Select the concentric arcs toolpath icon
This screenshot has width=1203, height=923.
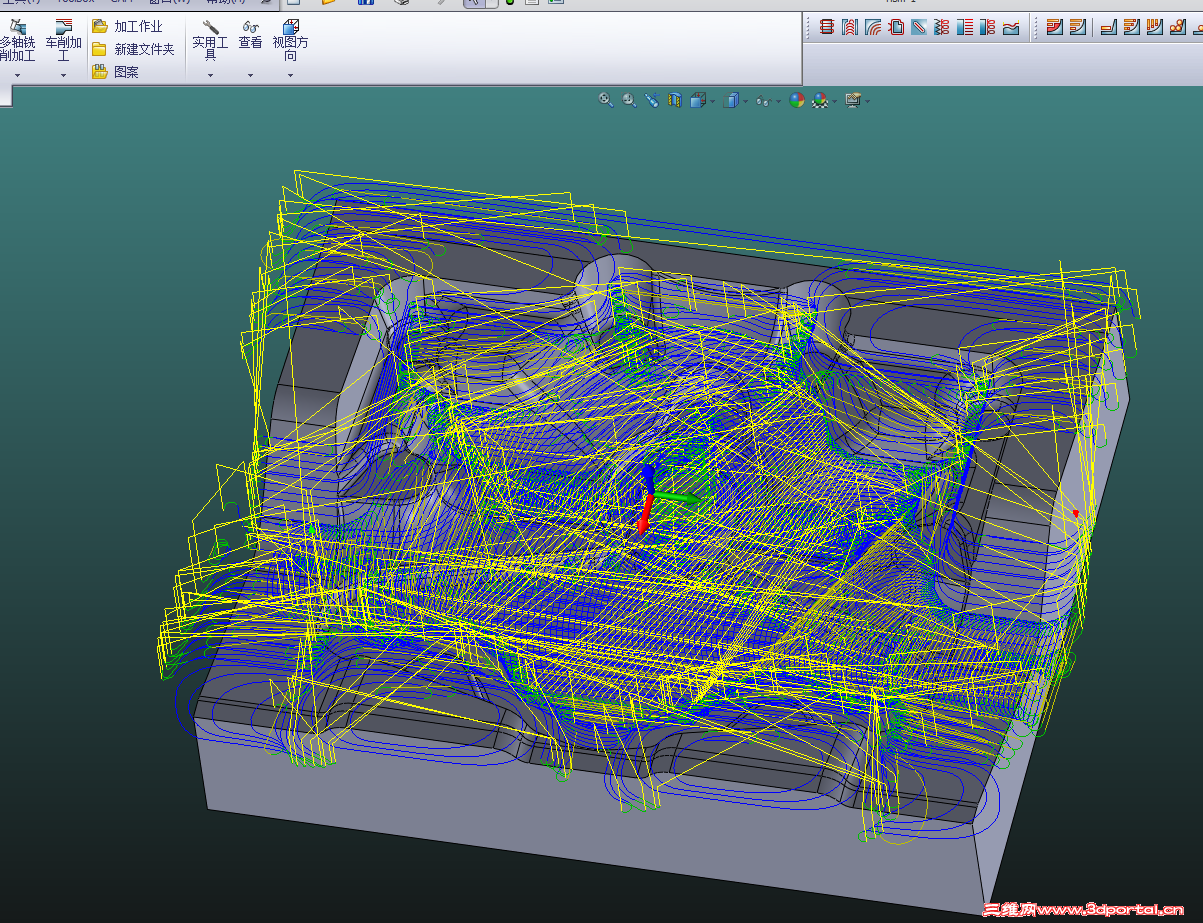tap(873, 27)
